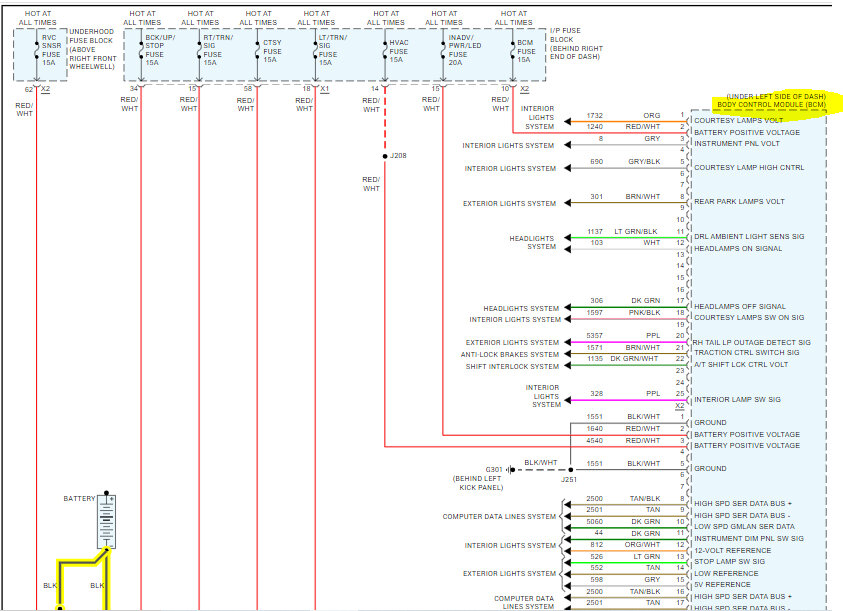Click wire 328 circuit number
This screenshot has width=843, height=611.
pos(596,393)
